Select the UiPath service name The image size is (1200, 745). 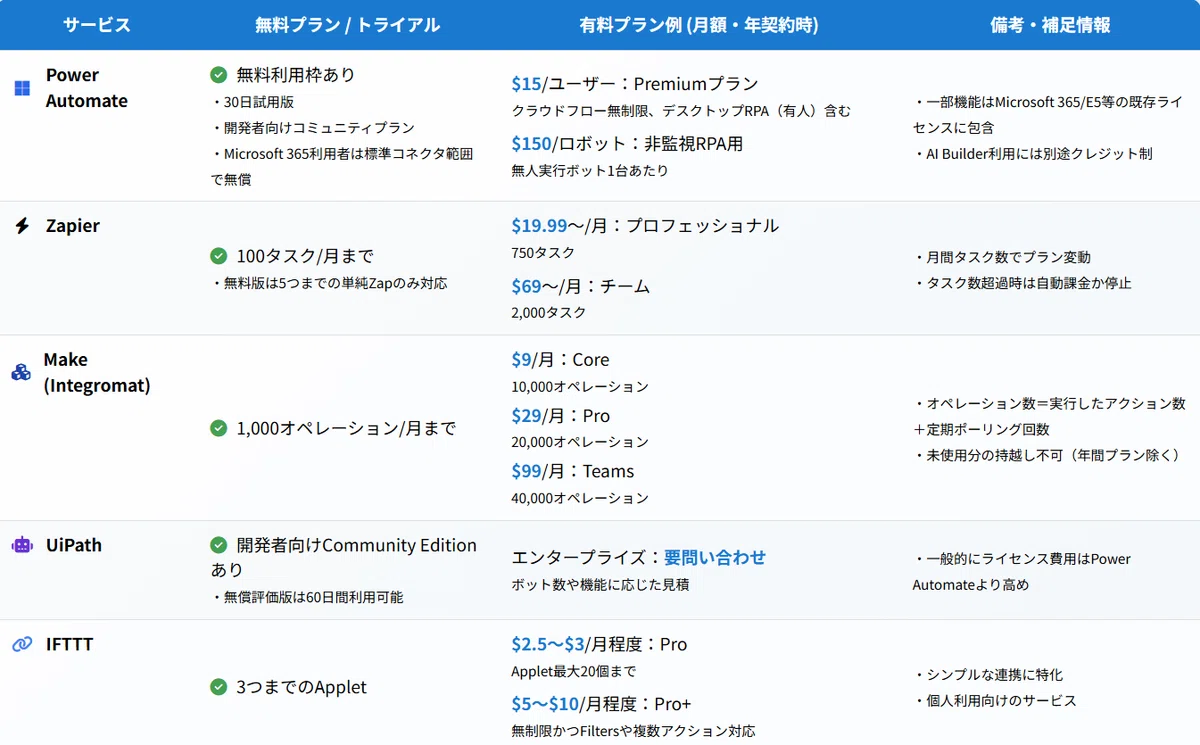click(x=74, y=546)
